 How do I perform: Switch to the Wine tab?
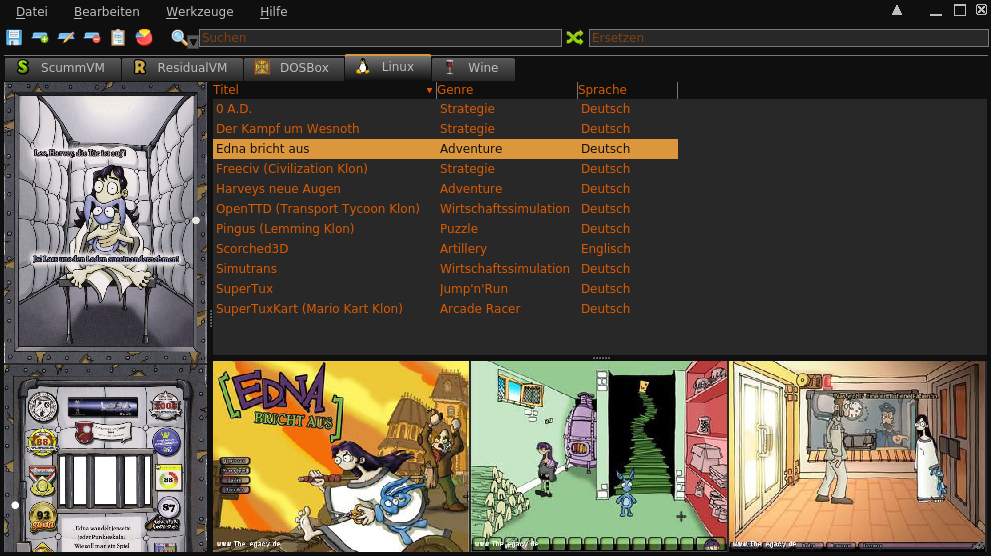tap(473, 68)
